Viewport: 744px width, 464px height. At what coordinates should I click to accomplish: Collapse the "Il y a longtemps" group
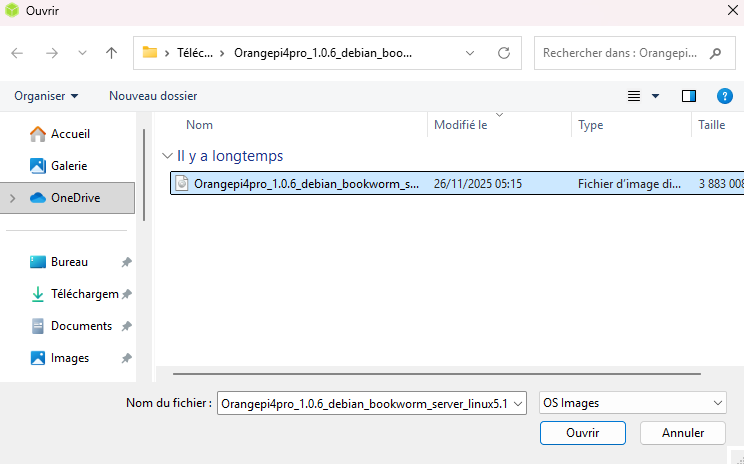166,156
